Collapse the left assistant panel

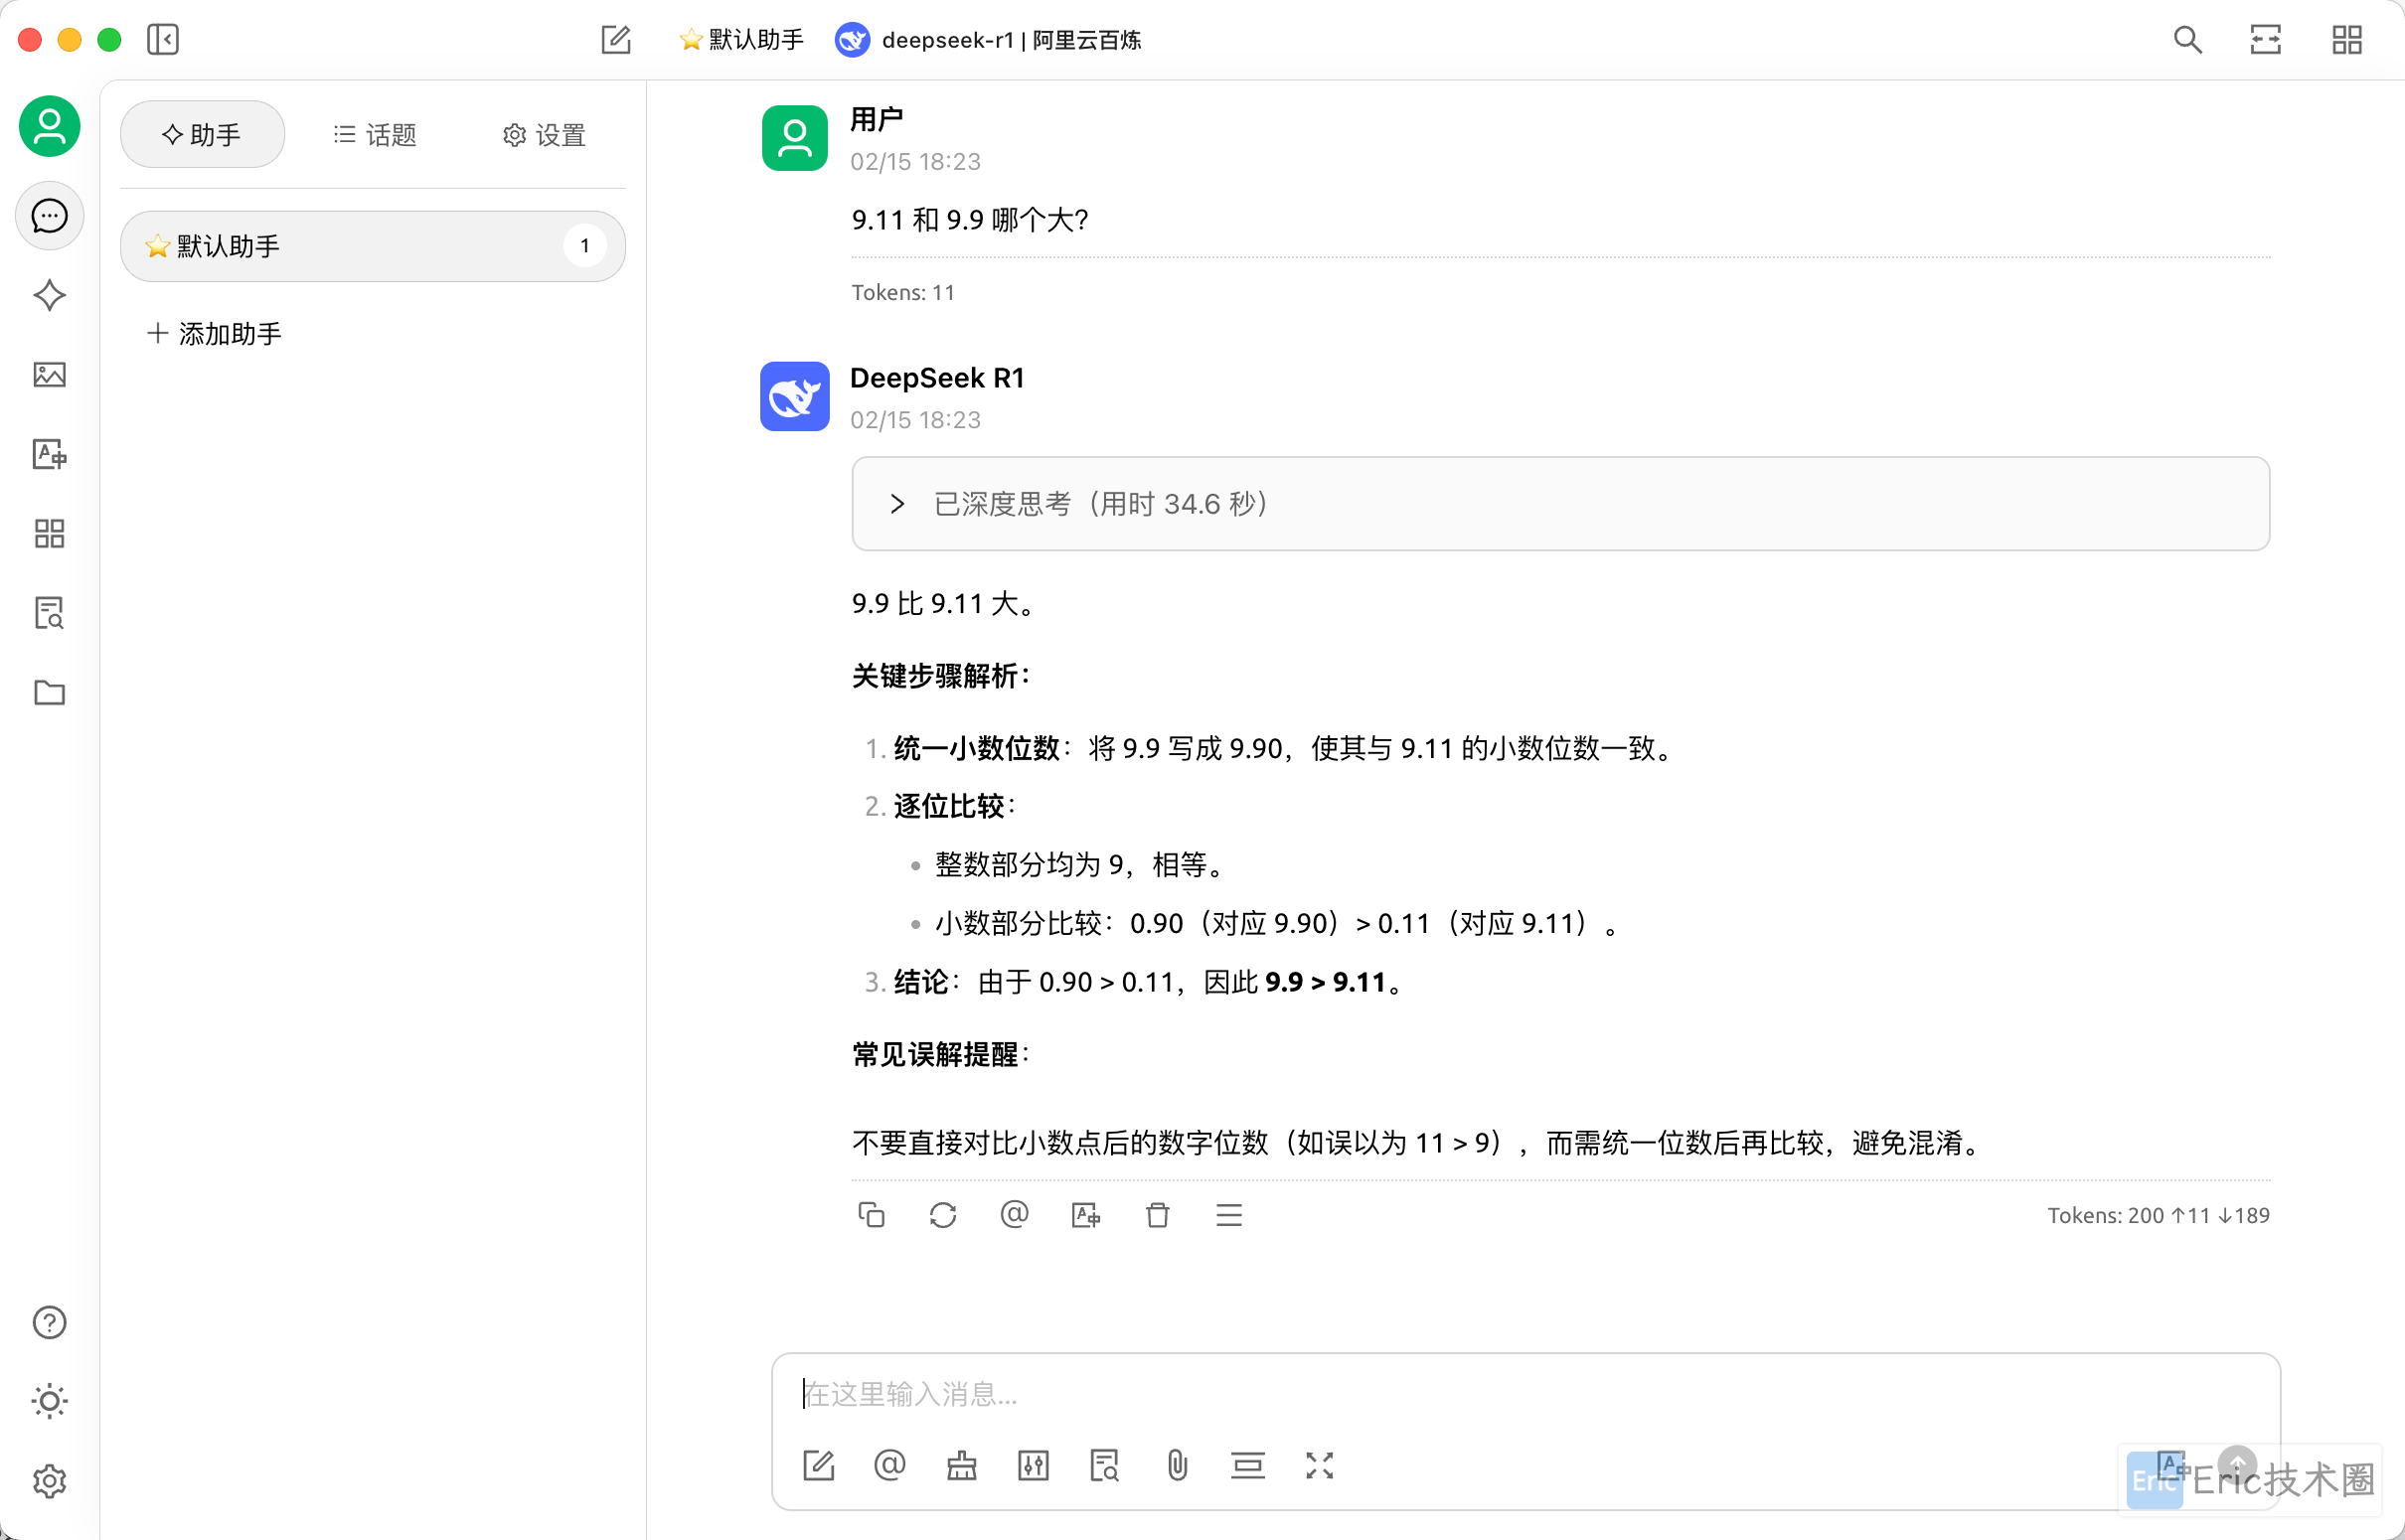point(162,40)
